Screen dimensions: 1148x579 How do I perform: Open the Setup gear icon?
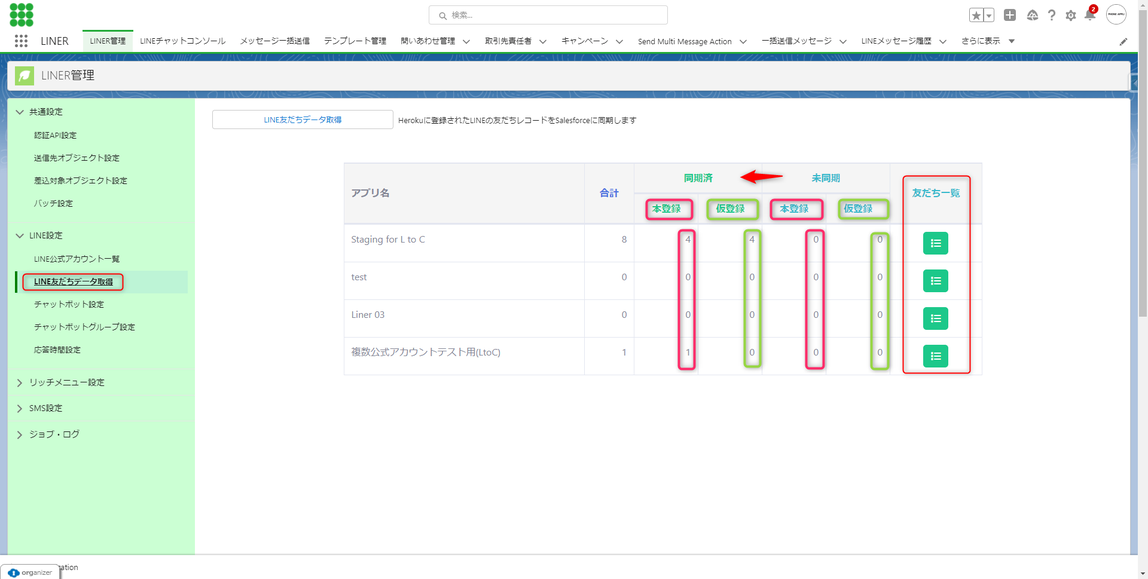click(1070, 15)
